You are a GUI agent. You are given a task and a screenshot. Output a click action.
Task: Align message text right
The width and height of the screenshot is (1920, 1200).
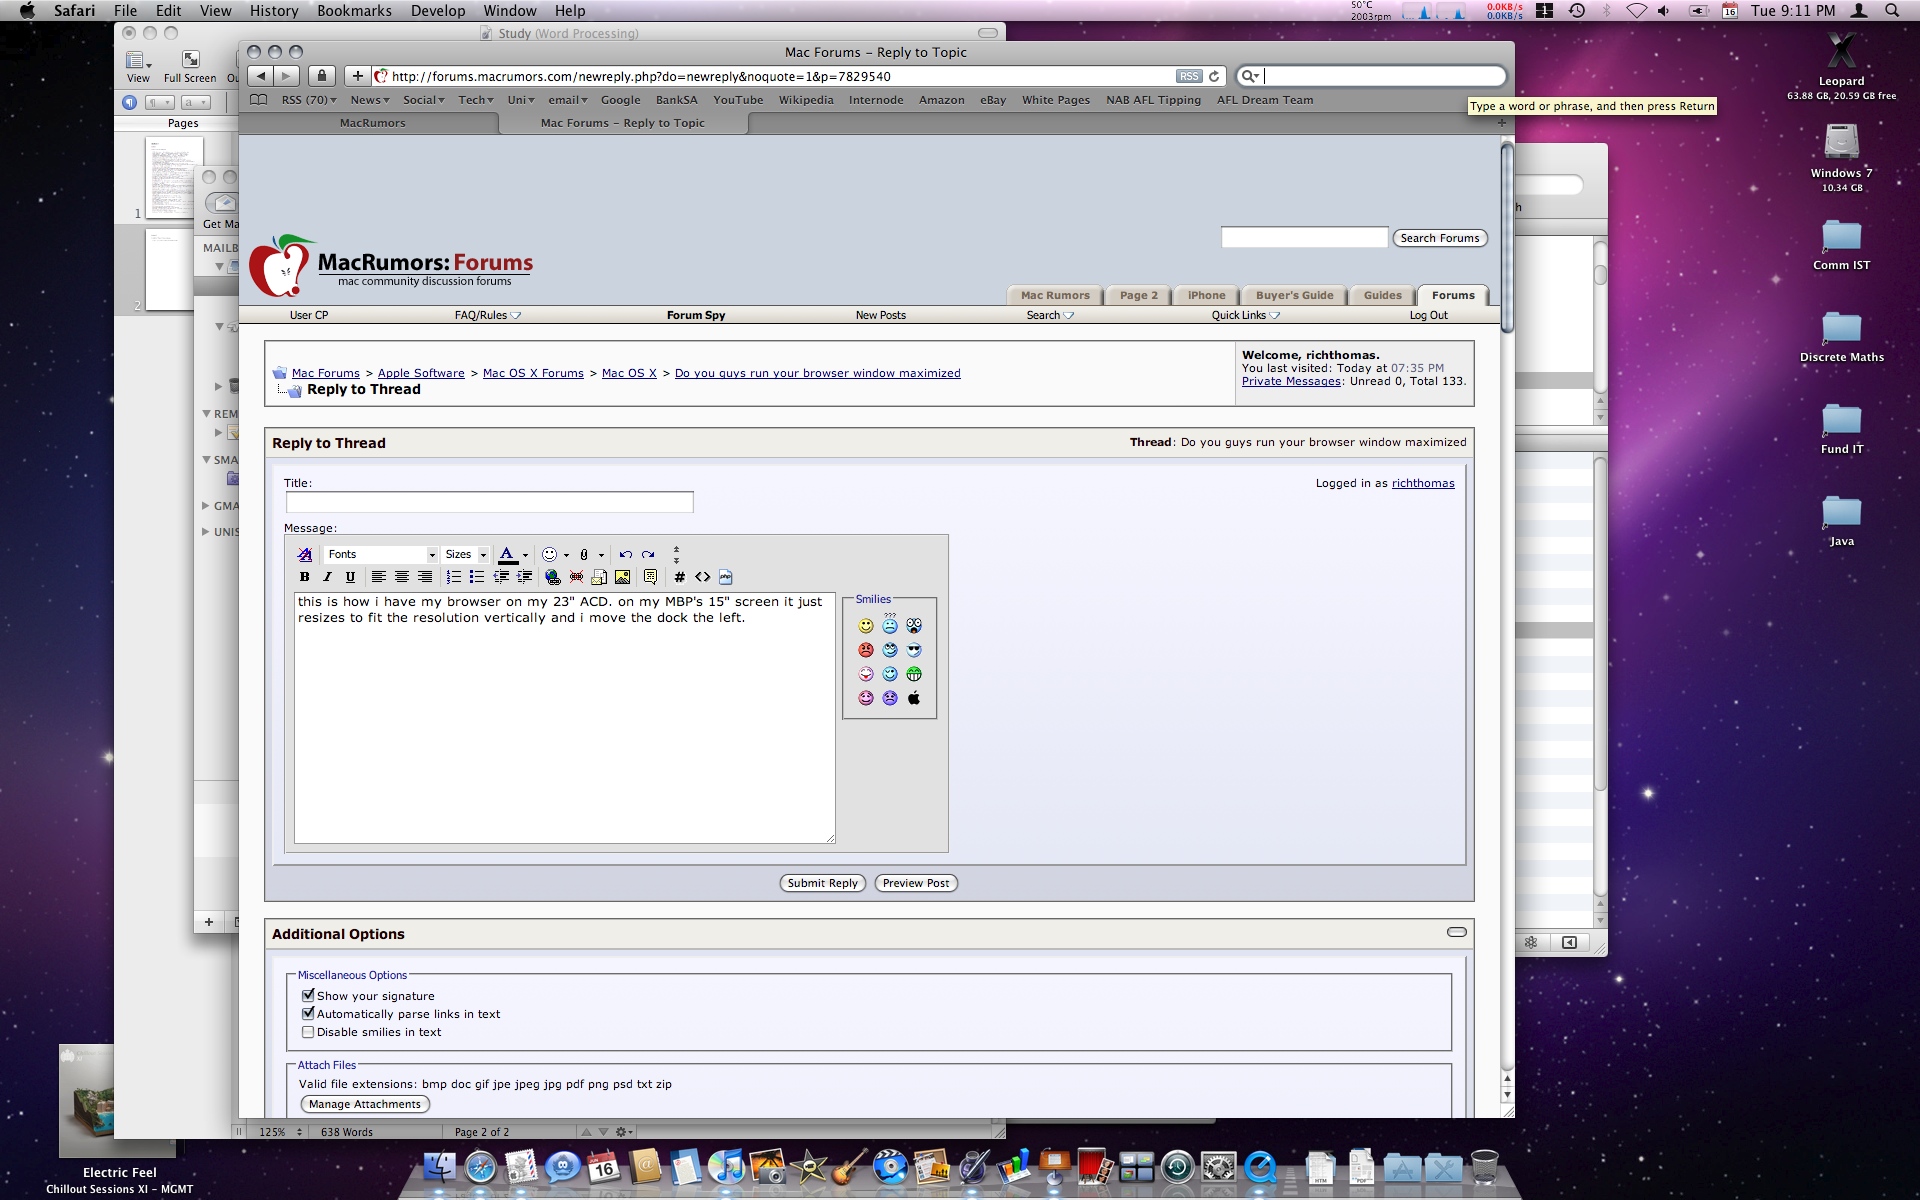point(425,577)
